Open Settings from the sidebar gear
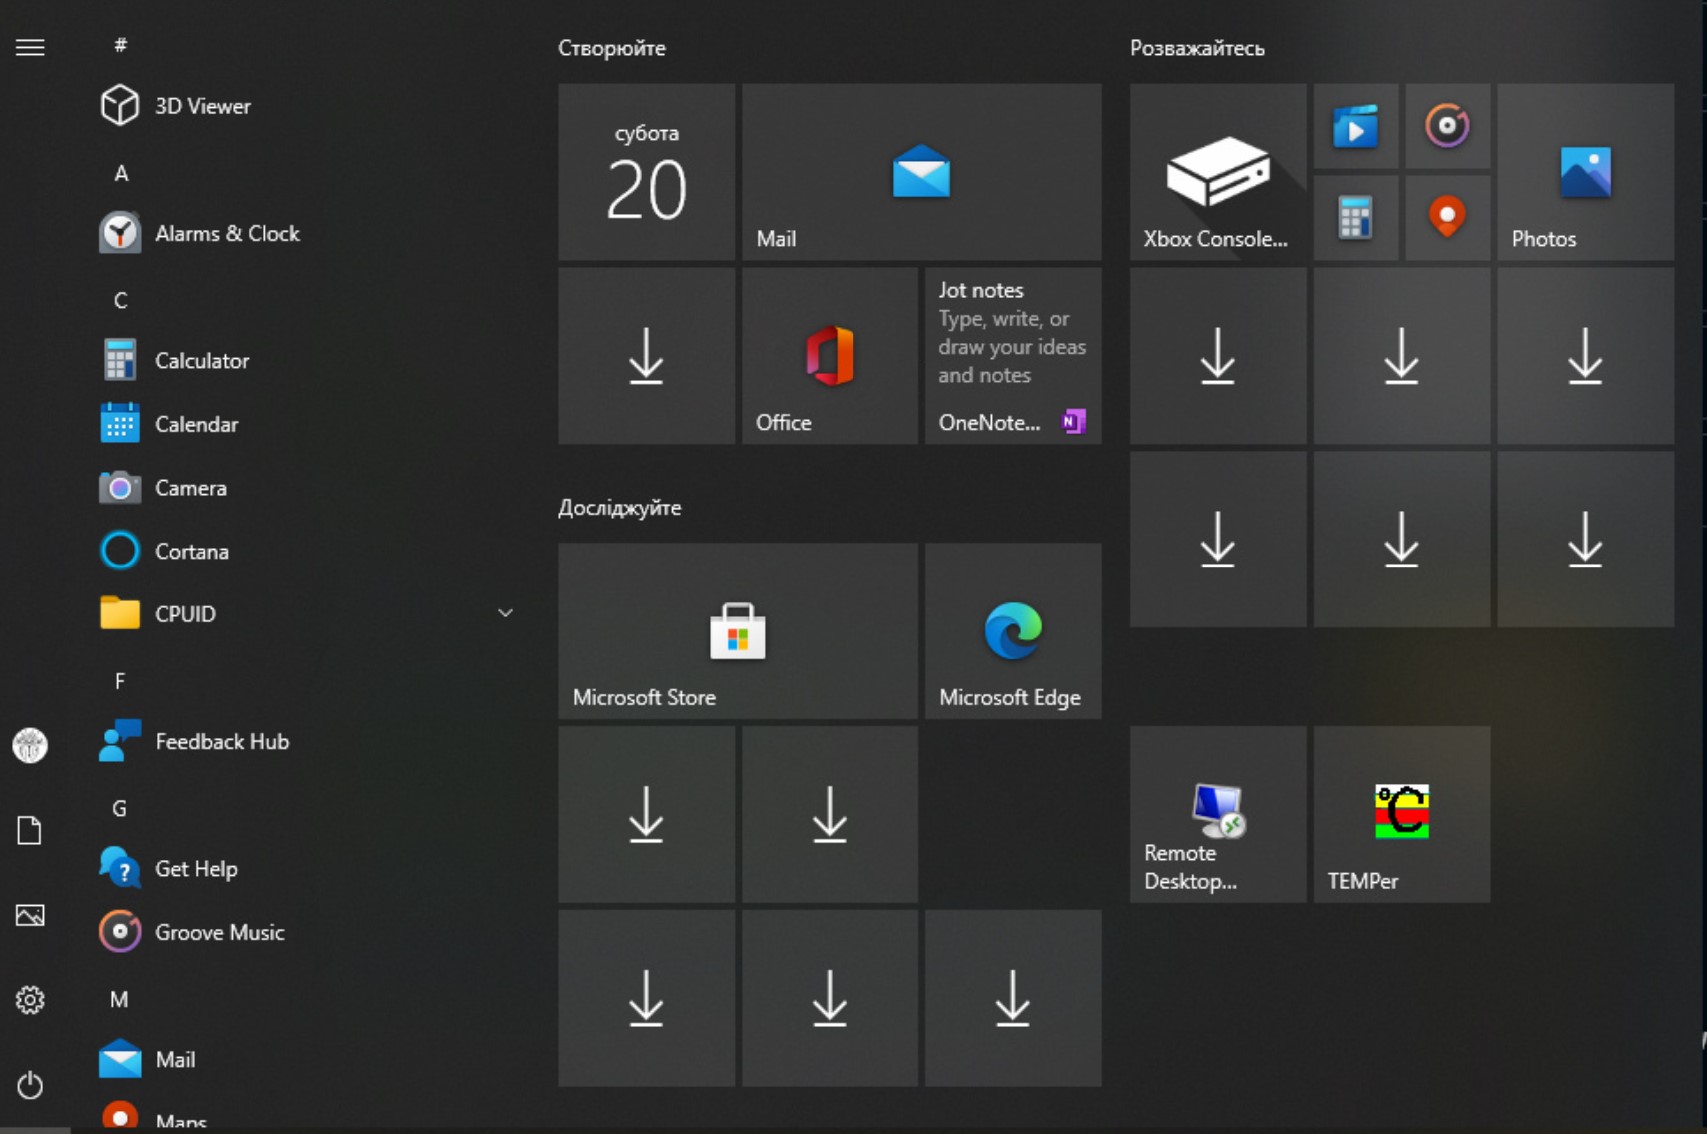The image size is (1707, 1134). (30, 1000)
